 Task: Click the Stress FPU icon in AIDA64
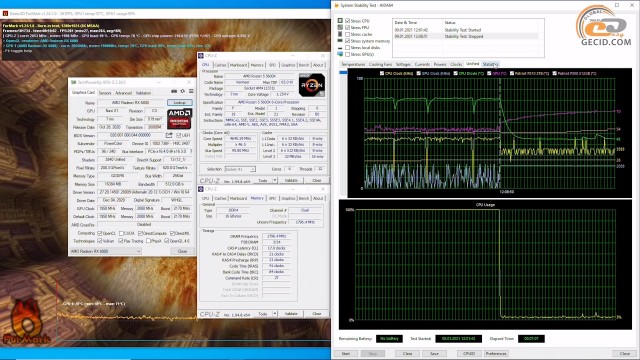click(340, 27)
